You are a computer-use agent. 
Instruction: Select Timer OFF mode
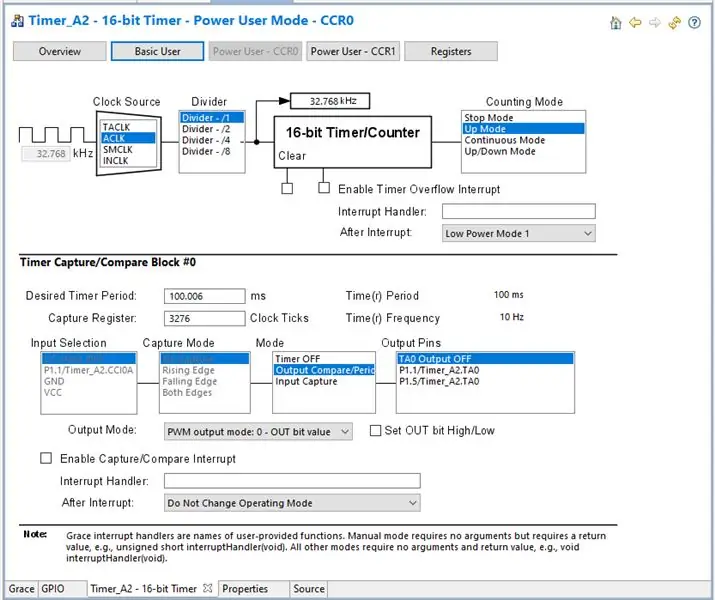(x=324, y=359)
